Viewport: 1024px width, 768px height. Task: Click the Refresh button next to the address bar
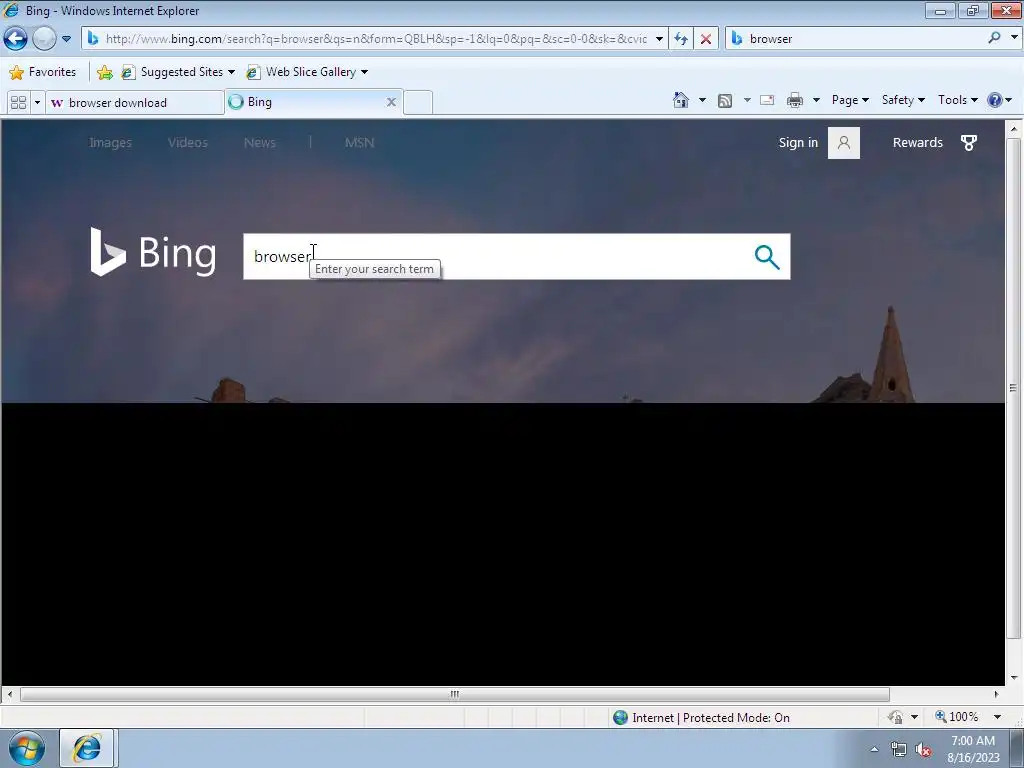pyautogui.click(x=681, y=39)
